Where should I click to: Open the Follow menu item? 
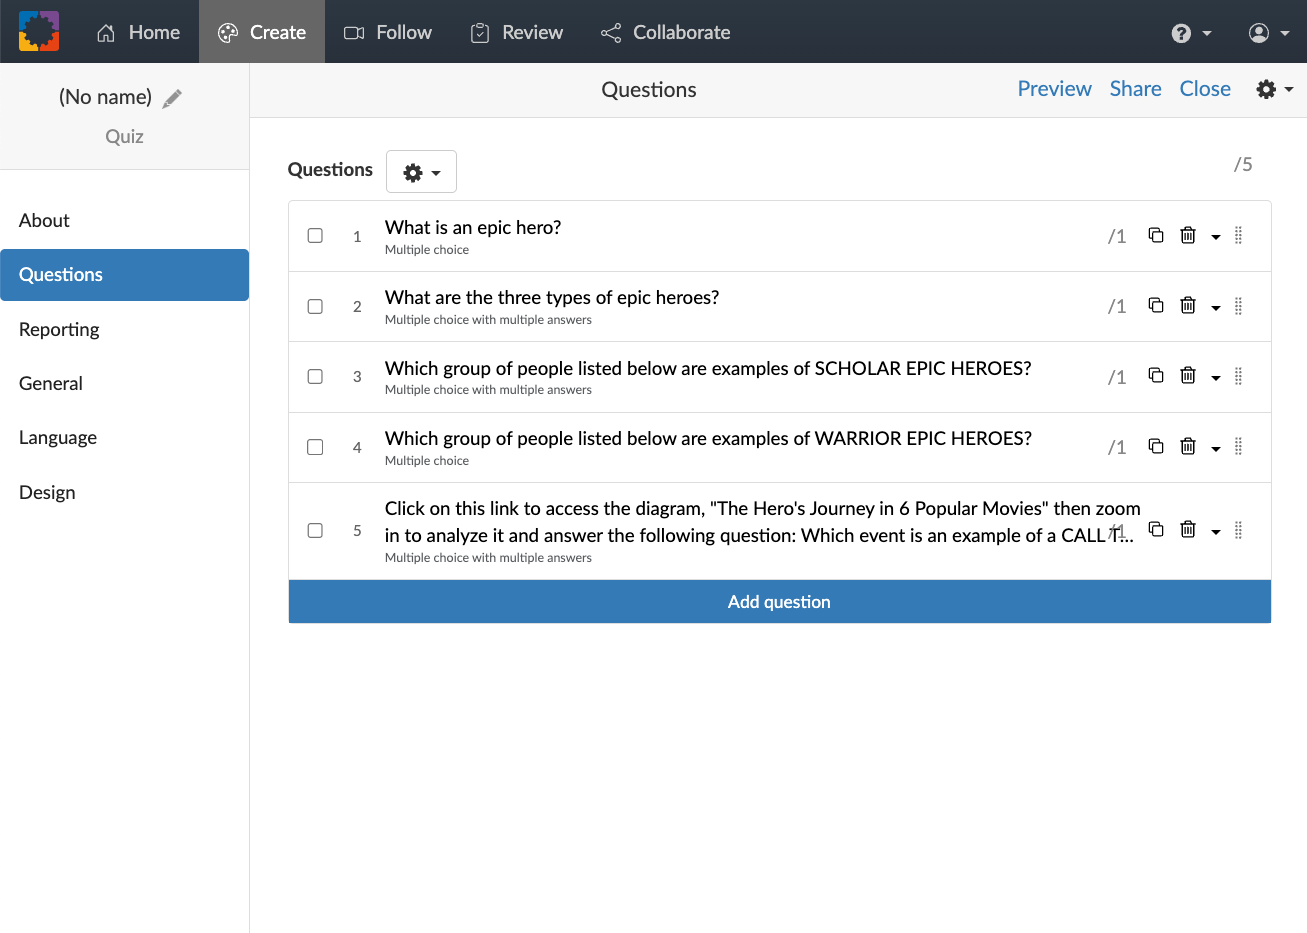[x=387, y=32]
